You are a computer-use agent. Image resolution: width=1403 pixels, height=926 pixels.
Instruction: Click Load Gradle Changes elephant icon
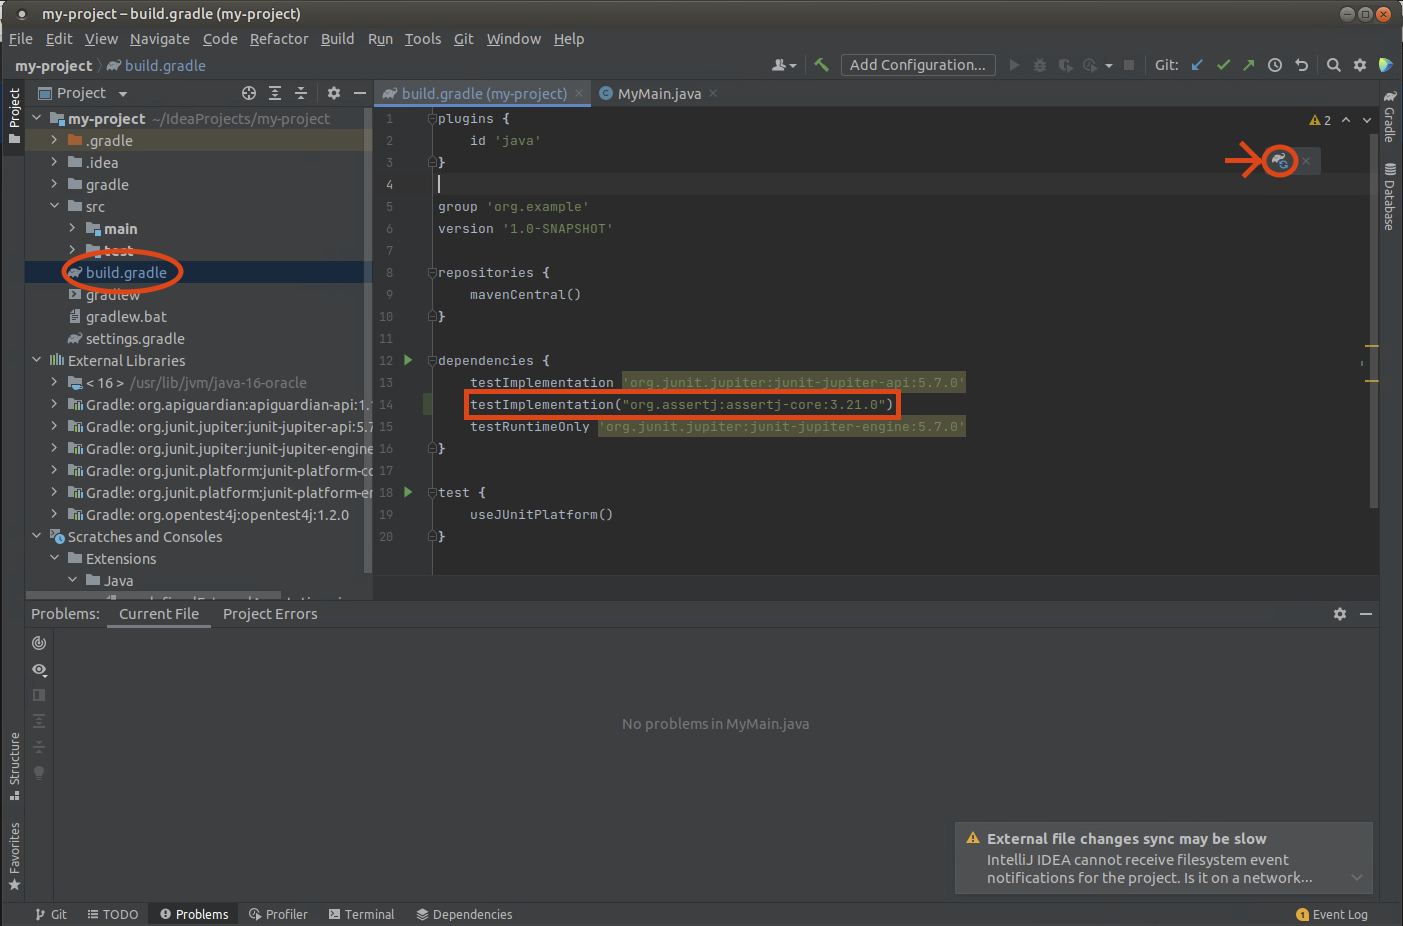1280,160
